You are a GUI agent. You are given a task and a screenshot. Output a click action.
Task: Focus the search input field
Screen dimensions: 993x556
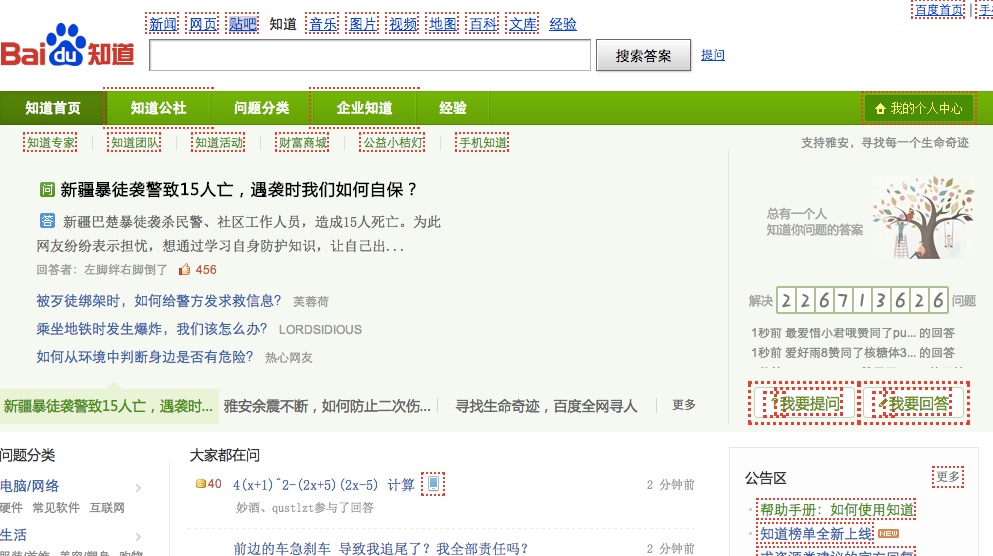(x=370, y=55)
